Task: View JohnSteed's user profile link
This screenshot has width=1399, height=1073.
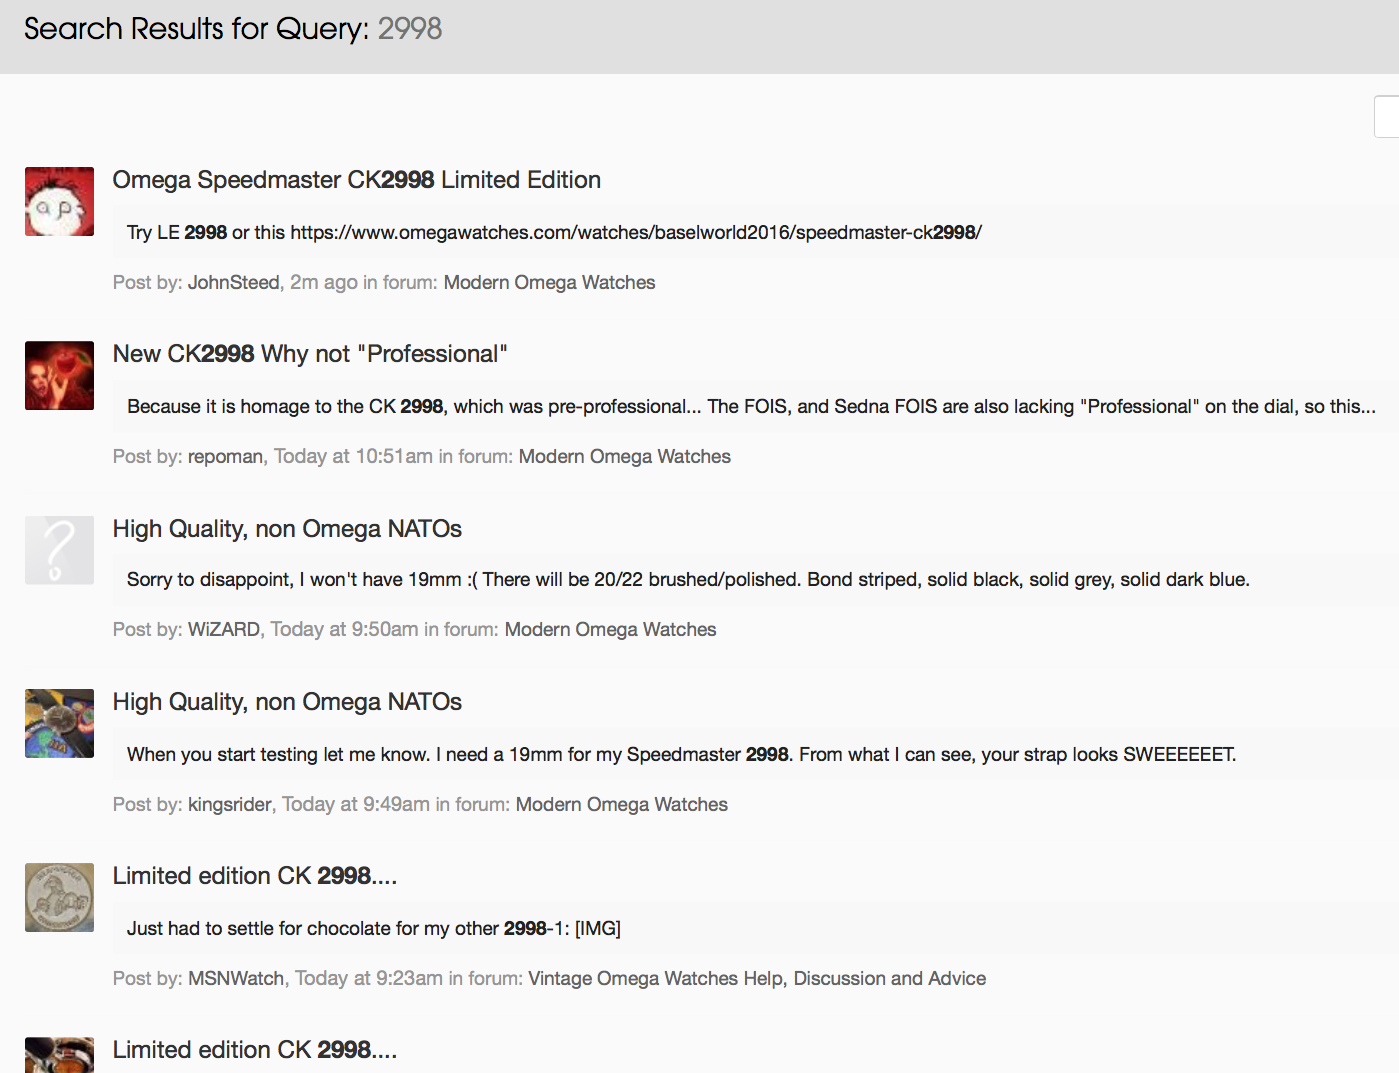Action: [233, 283]
